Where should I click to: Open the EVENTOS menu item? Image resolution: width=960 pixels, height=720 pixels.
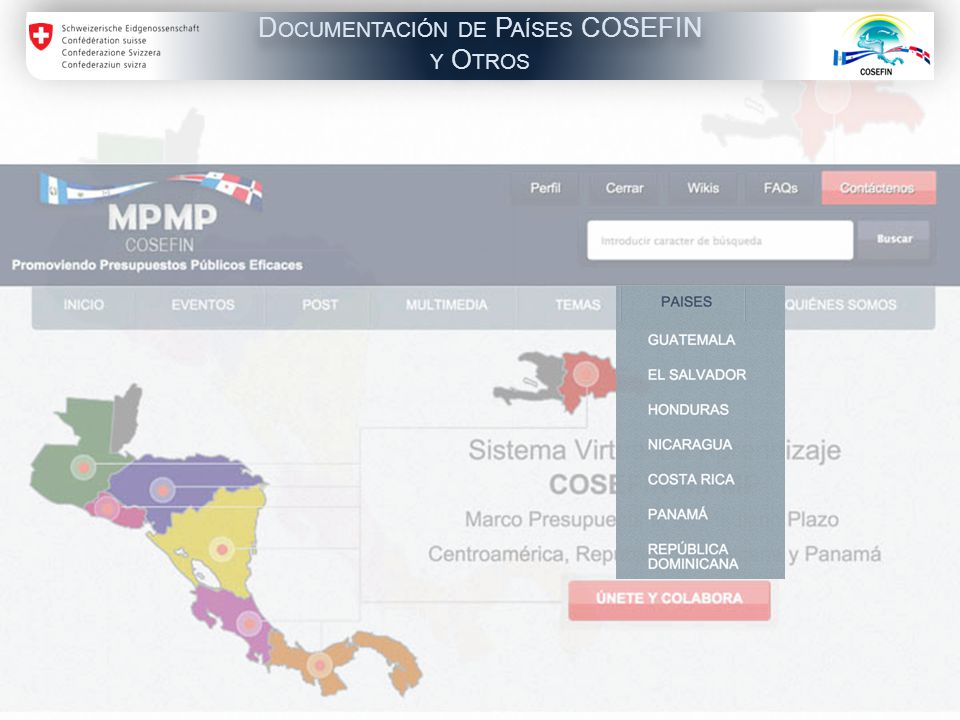(x=203, y=305)
